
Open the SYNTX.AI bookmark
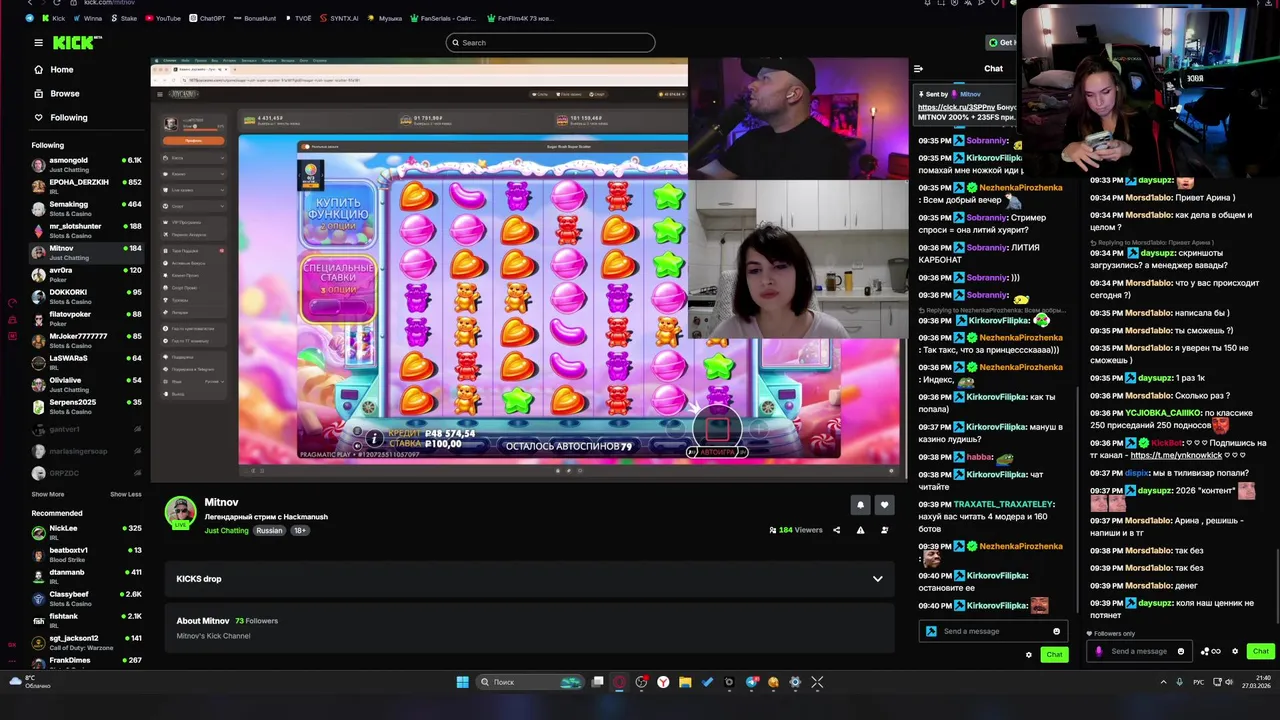pyautogui.click(x=338, y=18)
